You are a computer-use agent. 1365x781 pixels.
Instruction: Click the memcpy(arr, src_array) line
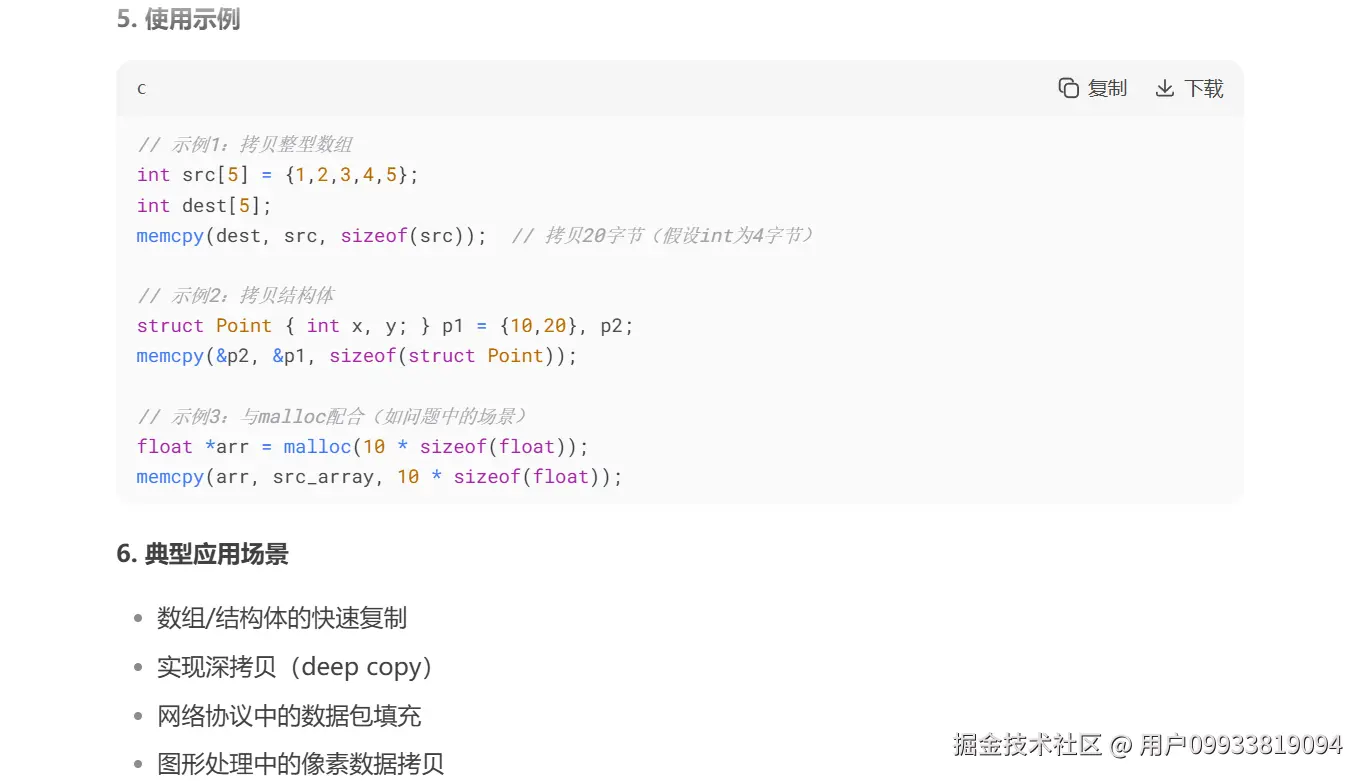click(379, 477)
